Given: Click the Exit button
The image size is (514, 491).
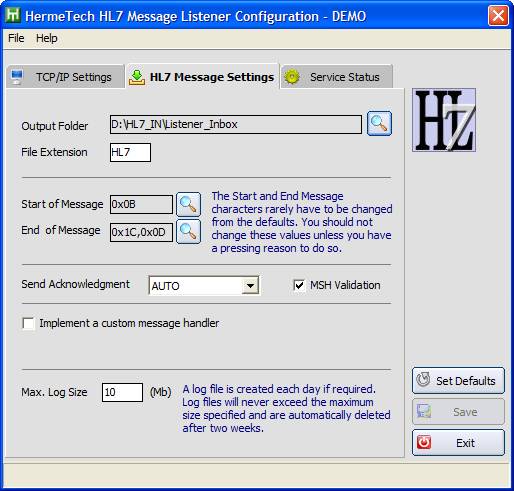Looking at the screenshot, I should tap(458, 443).
